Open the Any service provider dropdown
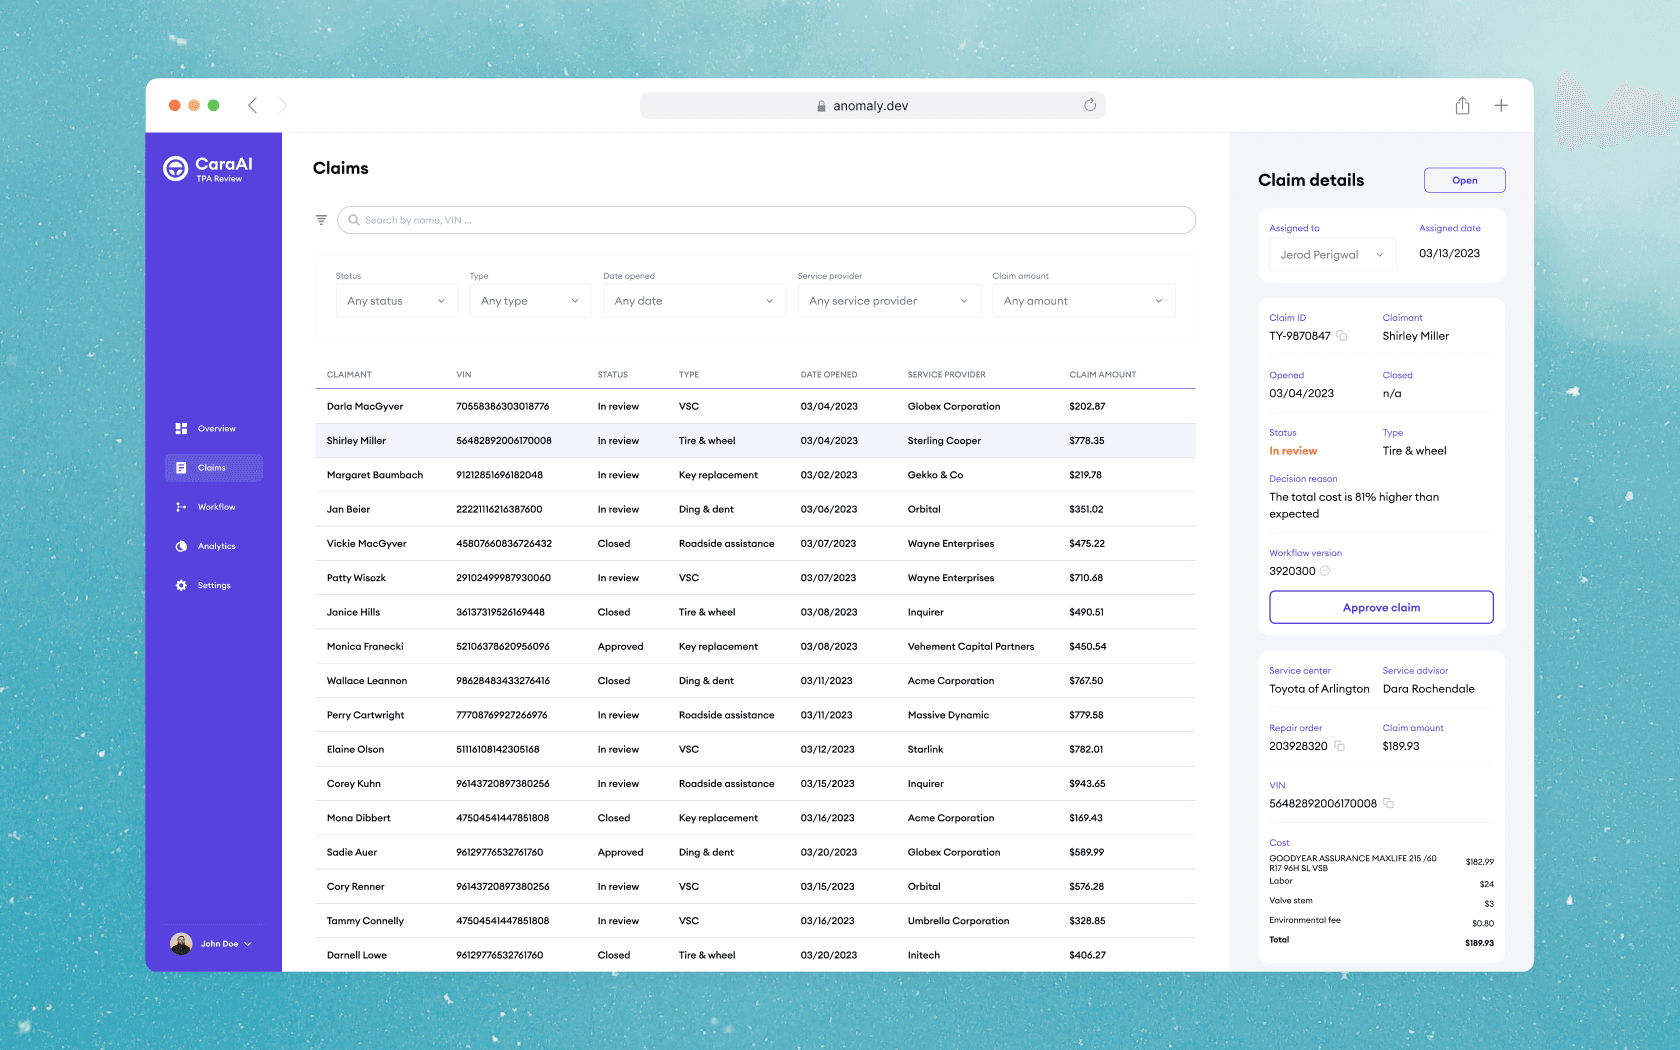The width and height of the screenshot is (1680, 1050). click(889, 301)
